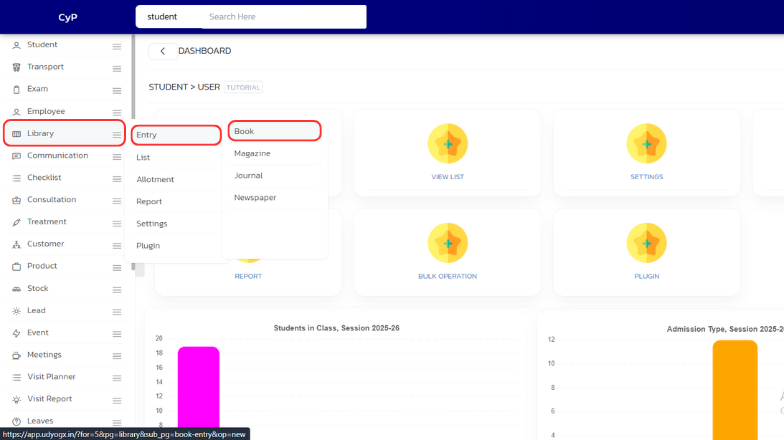Select Book from the Entry submenu
The width and height of the screenshot is (784, 440).
pos(273,131)
